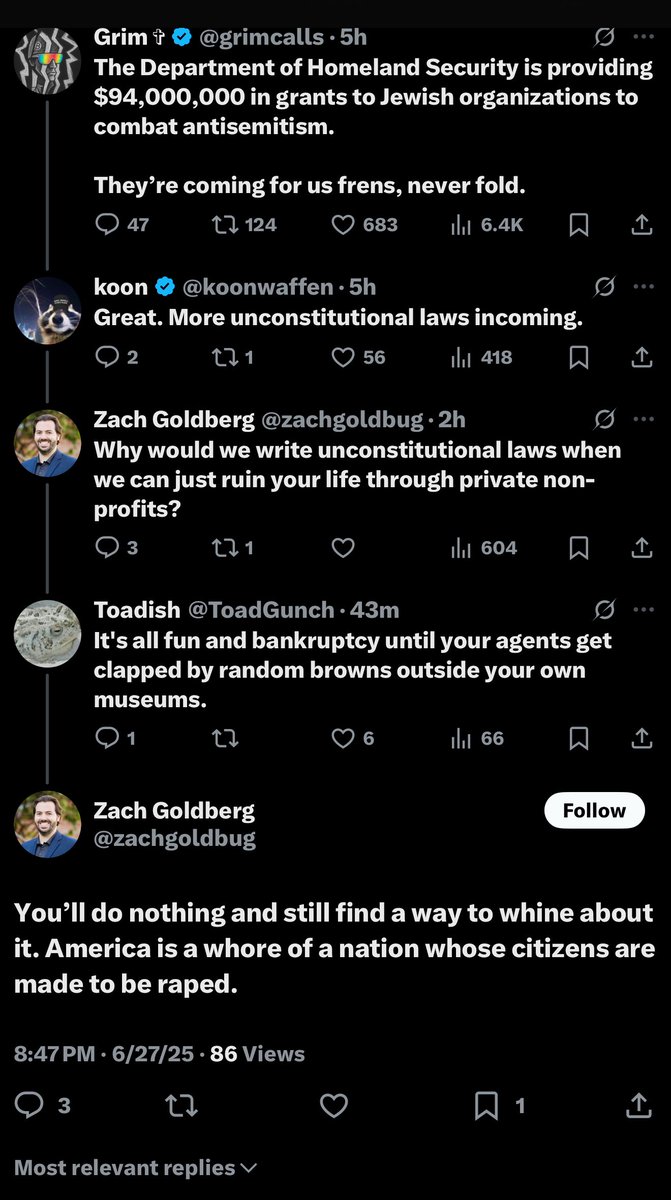Click the Grok icon on Toadish's reply

pyautogui.click(x=604, y=609)
